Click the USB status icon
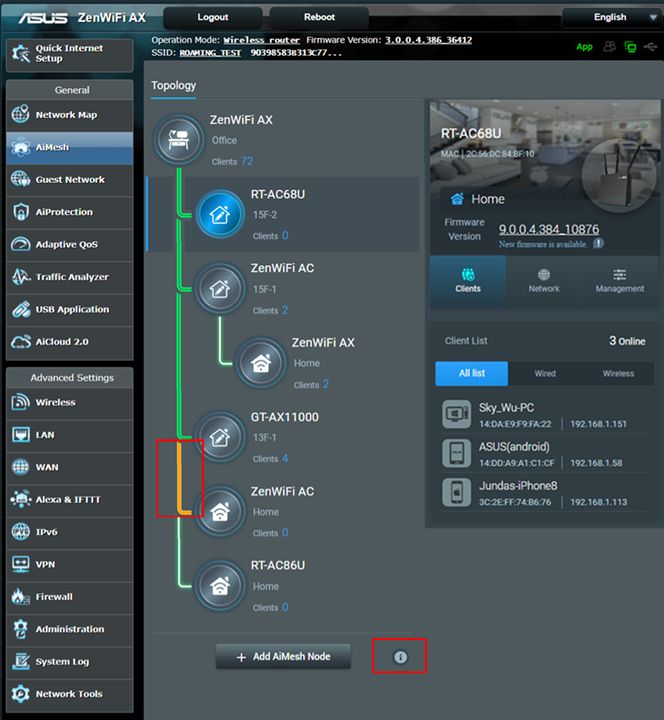The height and width of the screenshot is (720, 664). 650,46
